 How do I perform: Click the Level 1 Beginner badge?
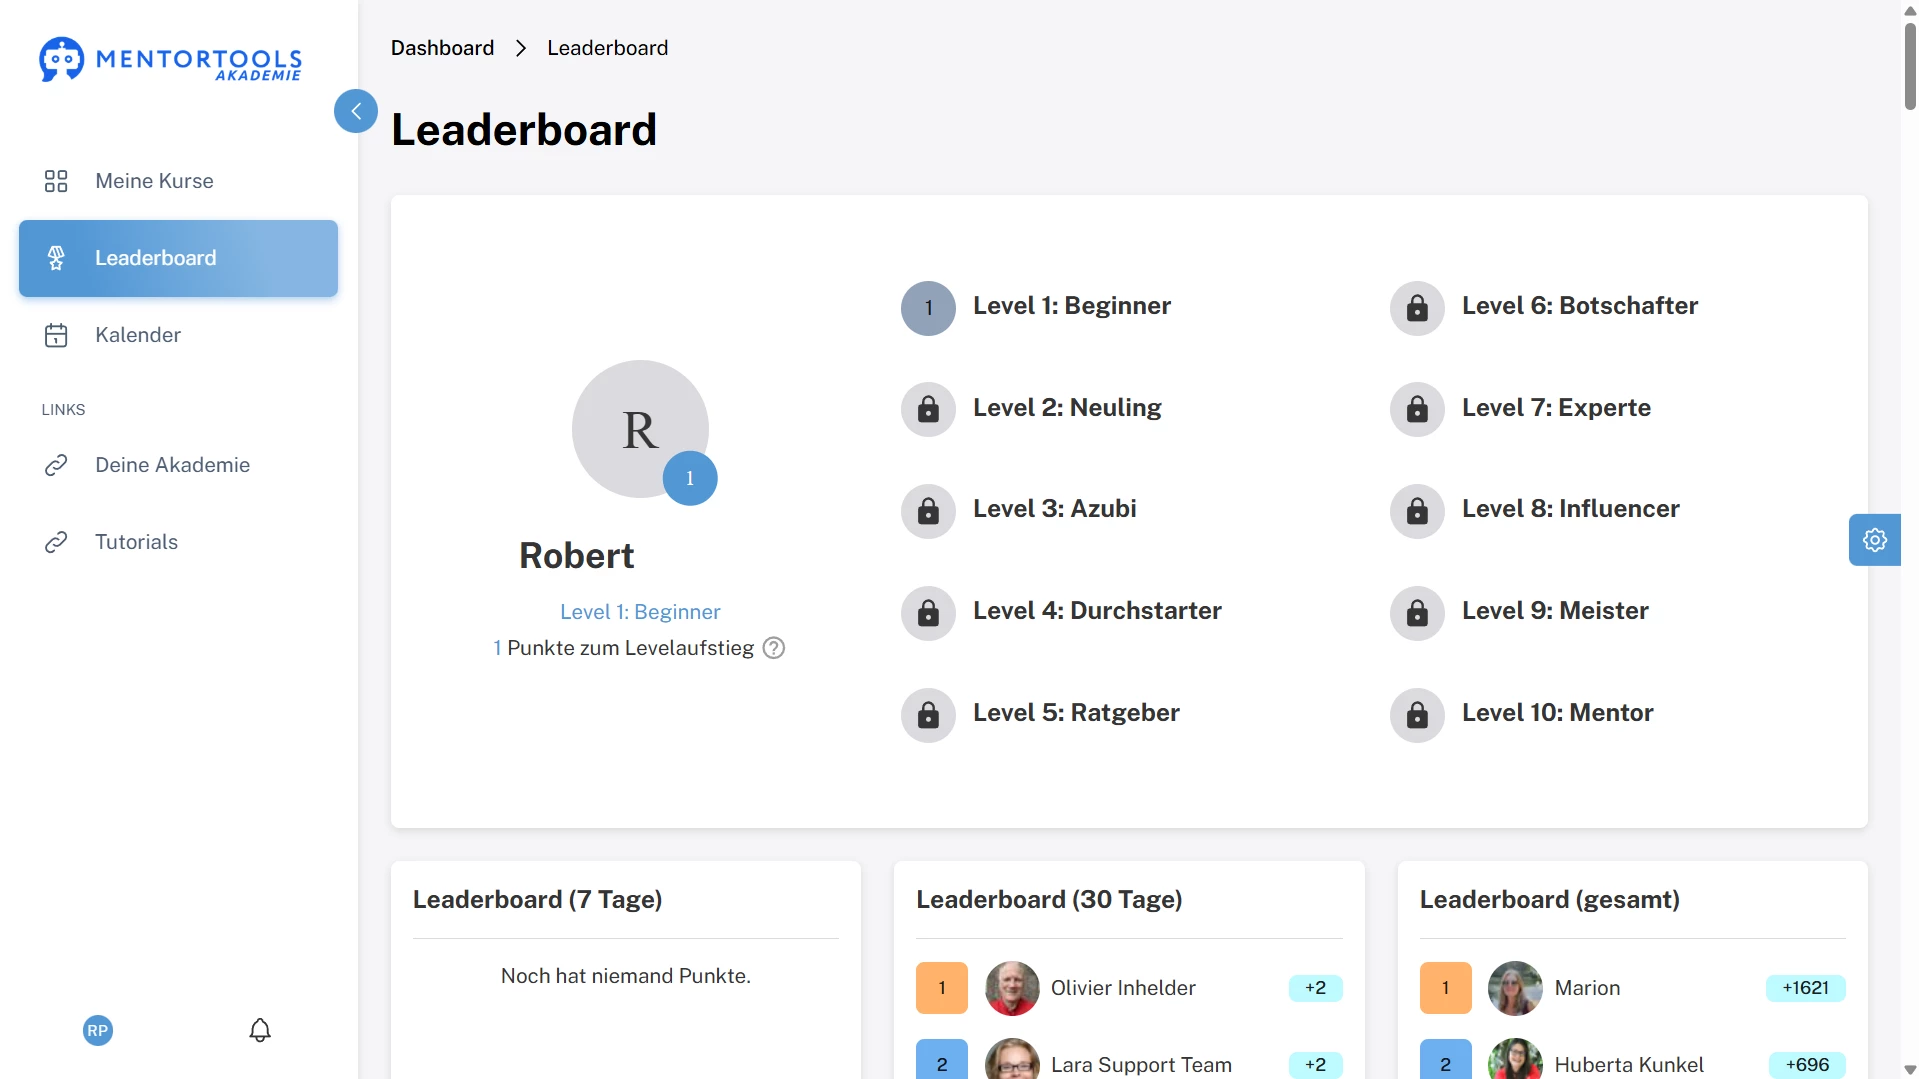coord(928,308)
